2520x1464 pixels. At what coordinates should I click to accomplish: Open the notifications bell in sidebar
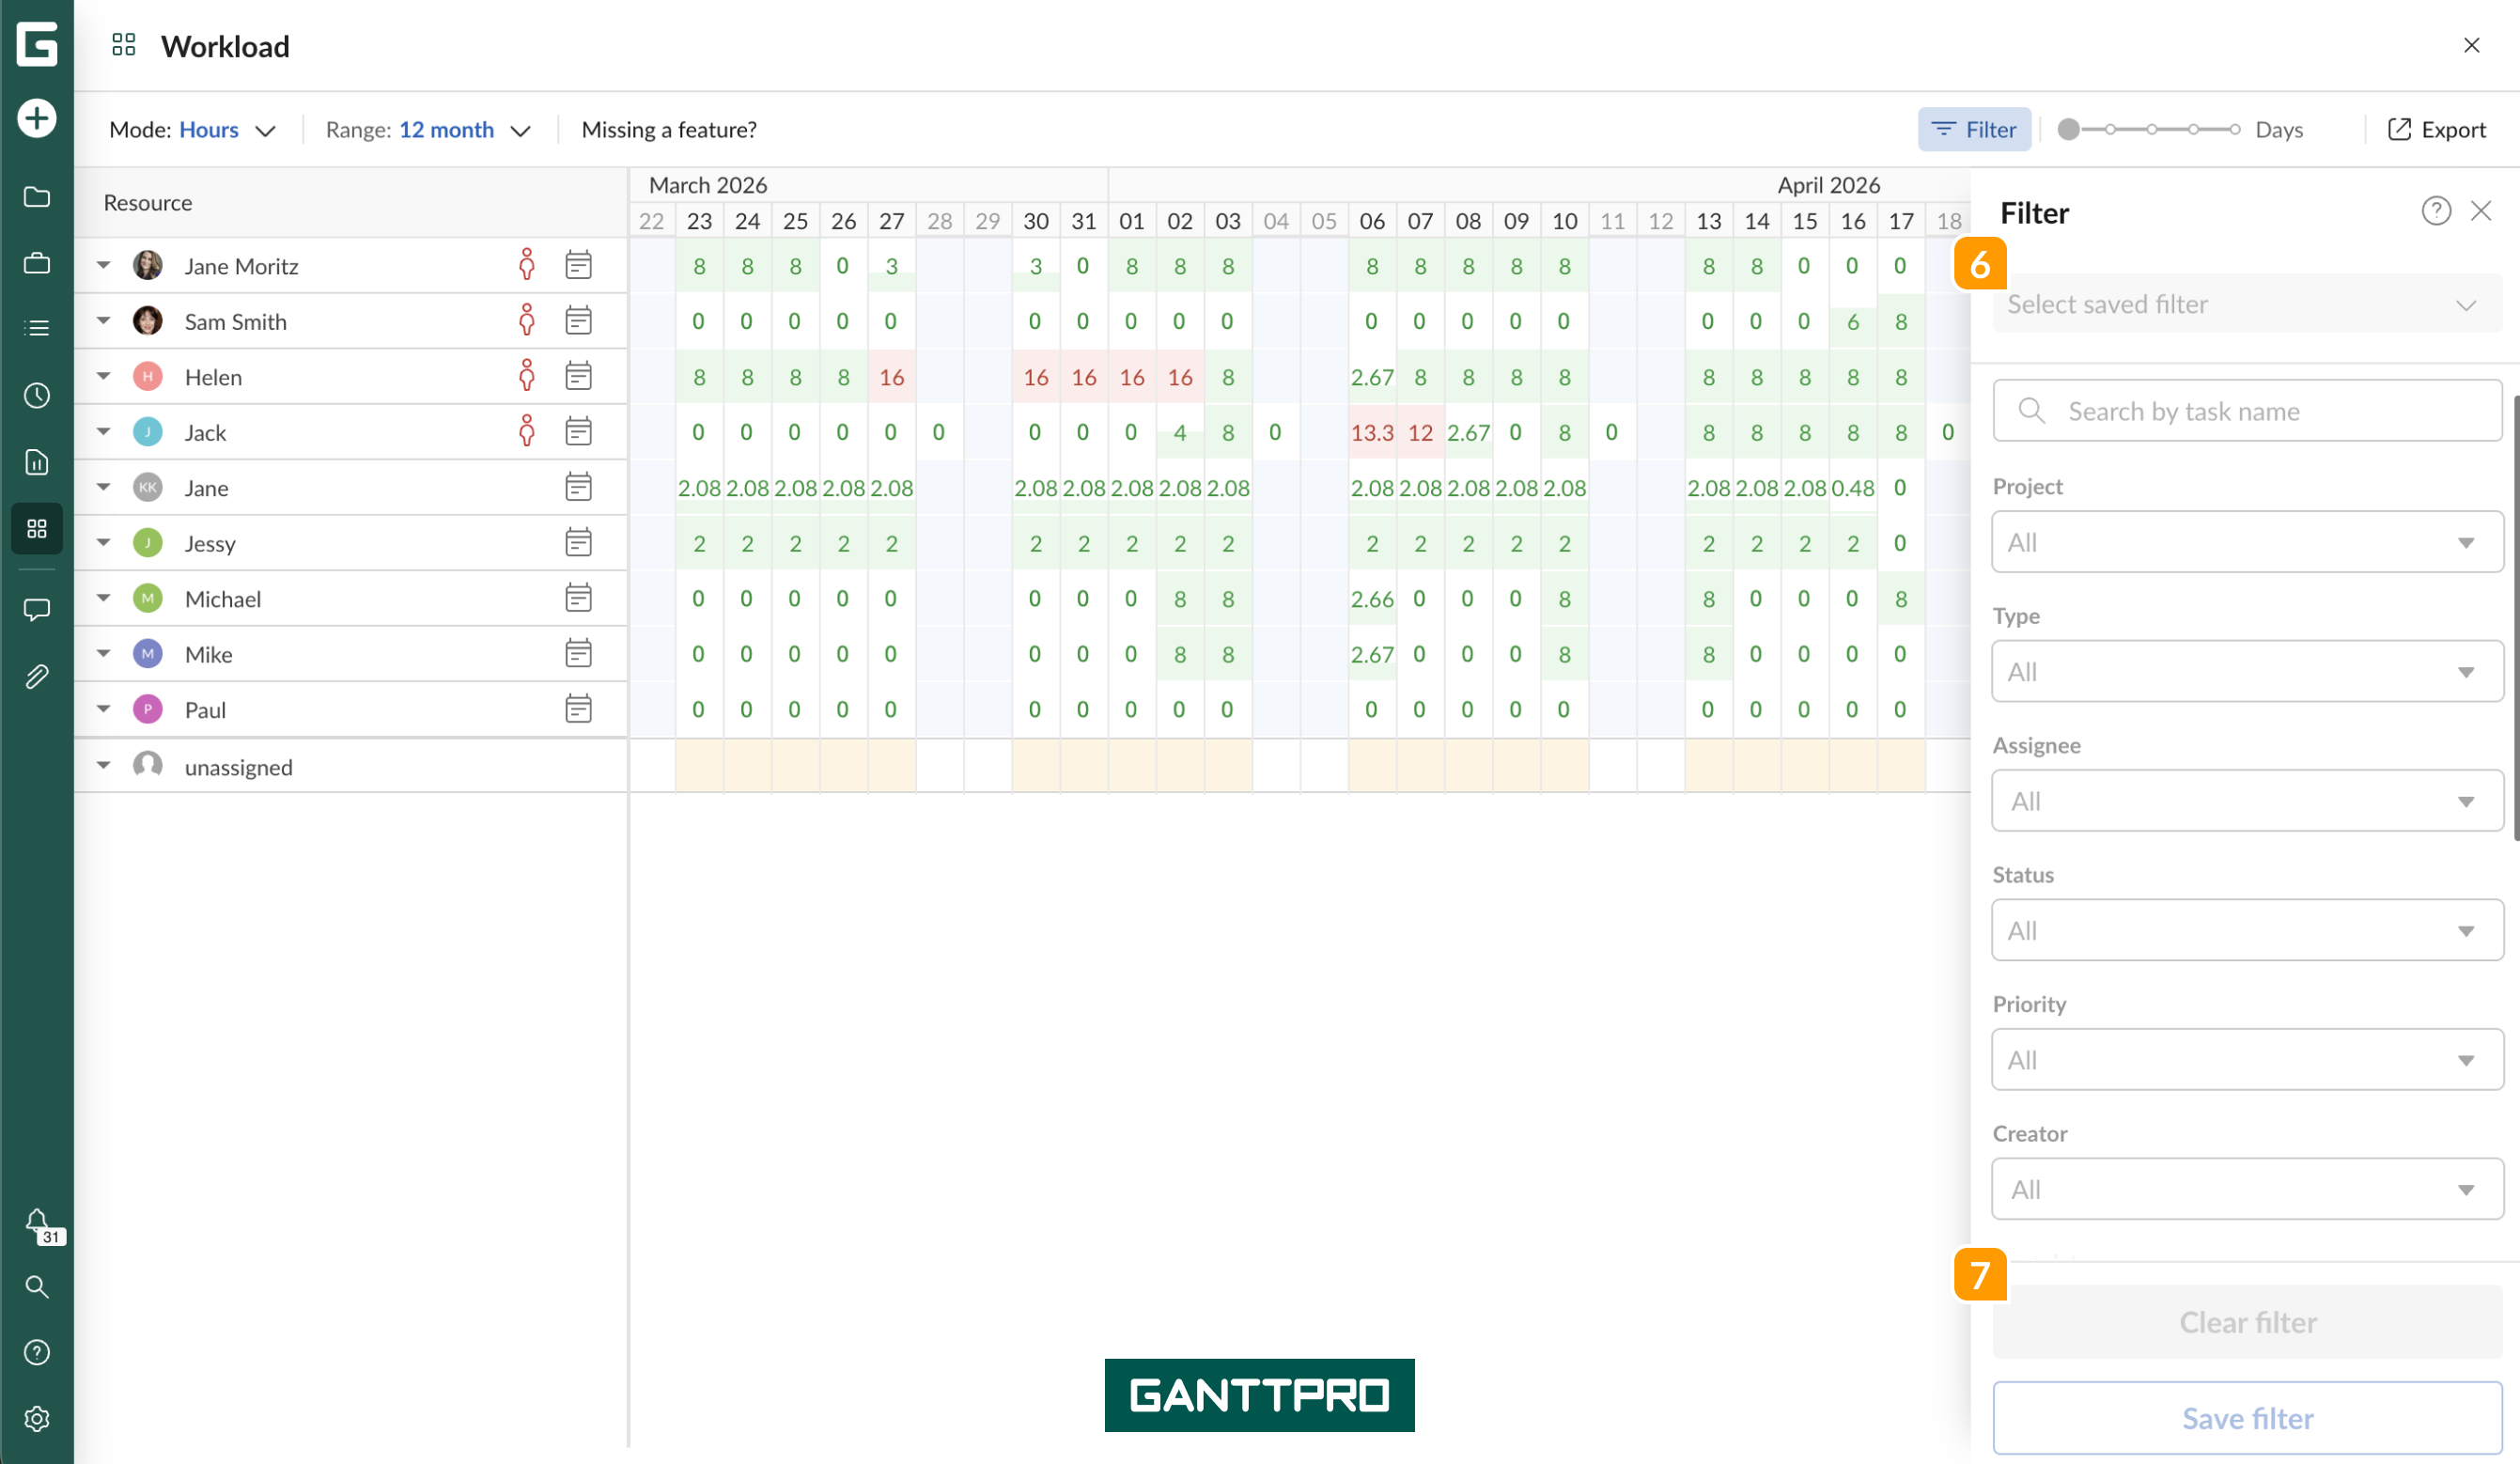38,1223
